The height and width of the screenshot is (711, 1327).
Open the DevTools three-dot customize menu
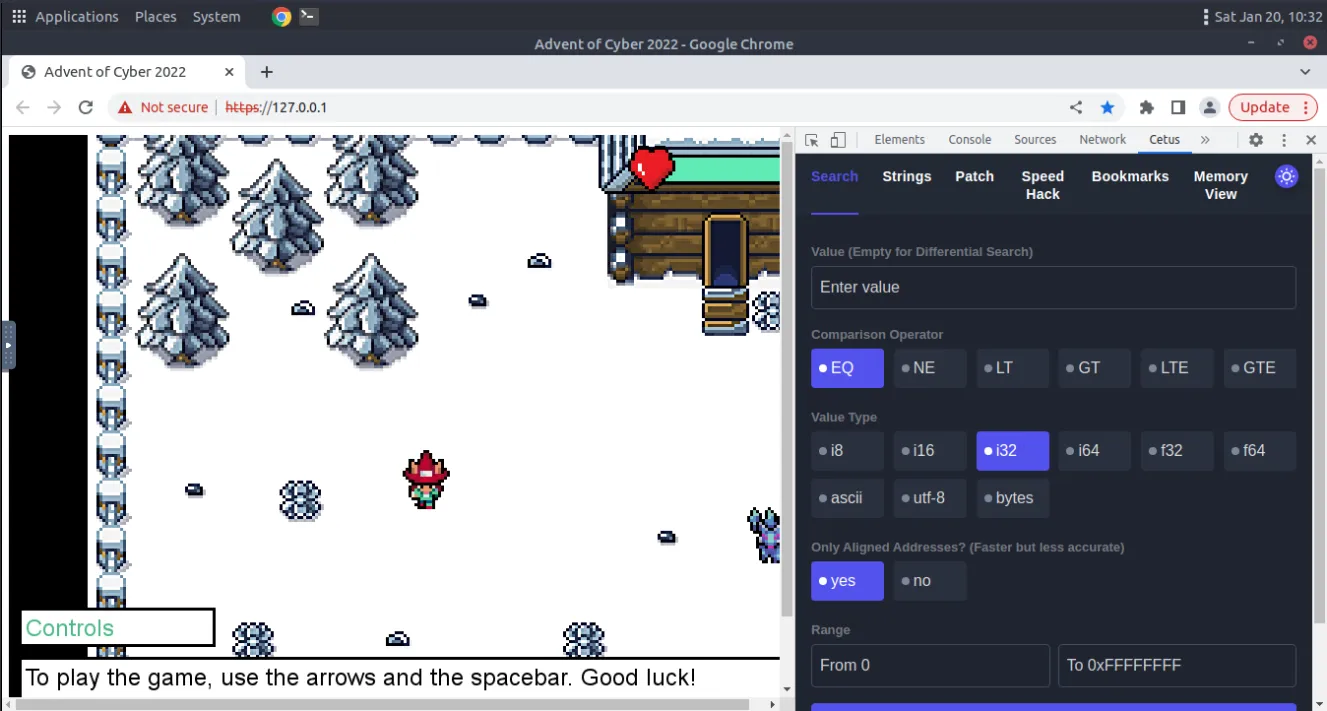coord(1284,140)
